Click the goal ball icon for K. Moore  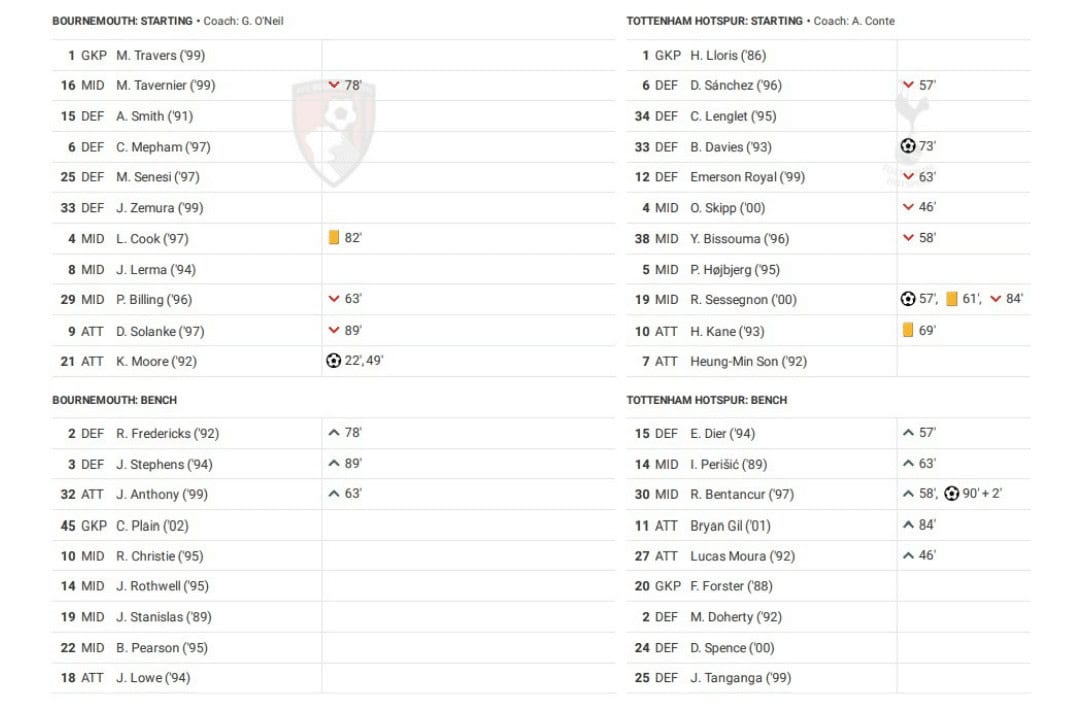[x=333, y=360]
